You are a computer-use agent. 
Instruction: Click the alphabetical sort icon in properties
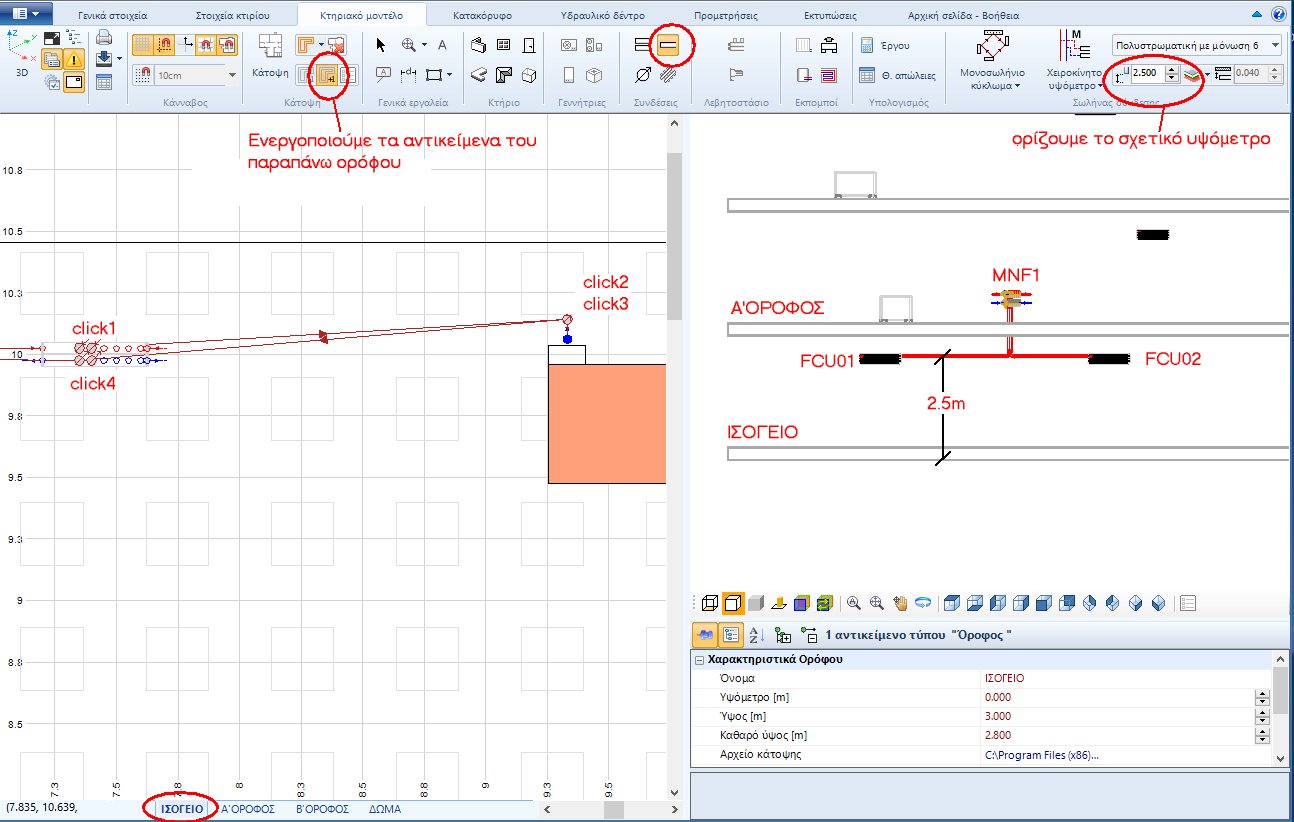click(757, 635)
